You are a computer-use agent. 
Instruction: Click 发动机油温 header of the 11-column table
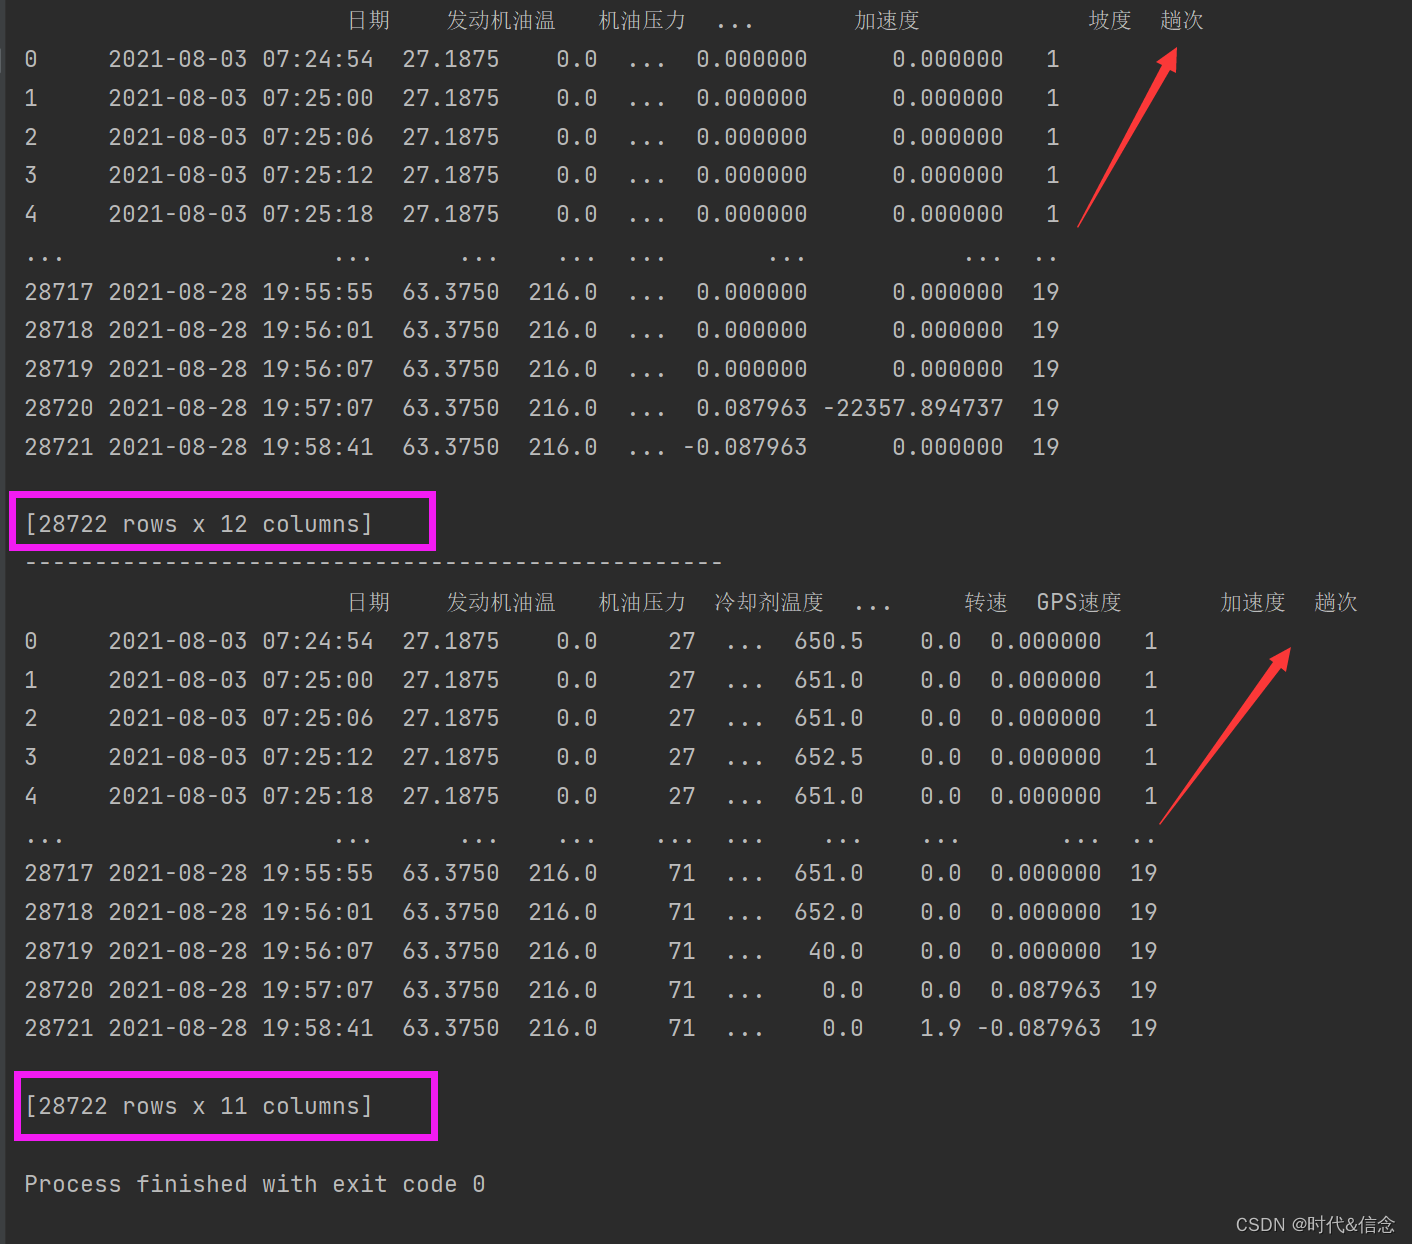501,602
